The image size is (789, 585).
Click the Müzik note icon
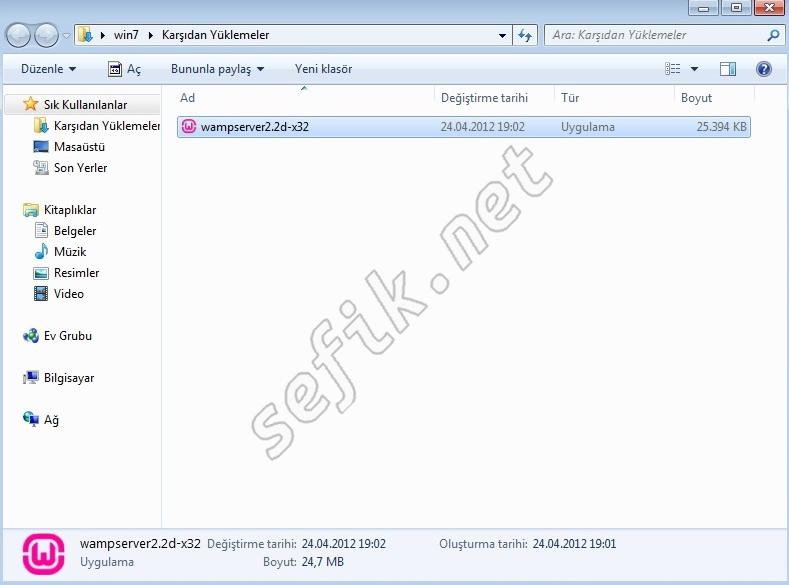click(x=41, y=251)
